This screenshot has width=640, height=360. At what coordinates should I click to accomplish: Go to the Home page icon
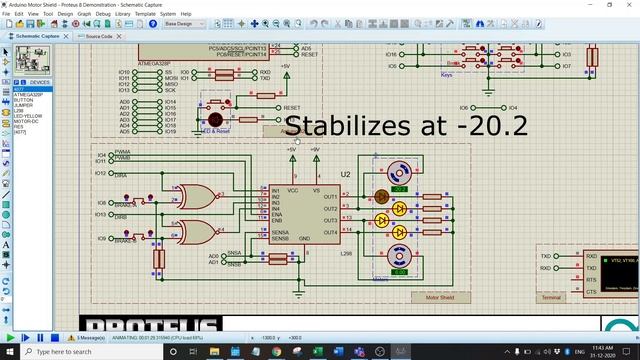pos(54,24)
